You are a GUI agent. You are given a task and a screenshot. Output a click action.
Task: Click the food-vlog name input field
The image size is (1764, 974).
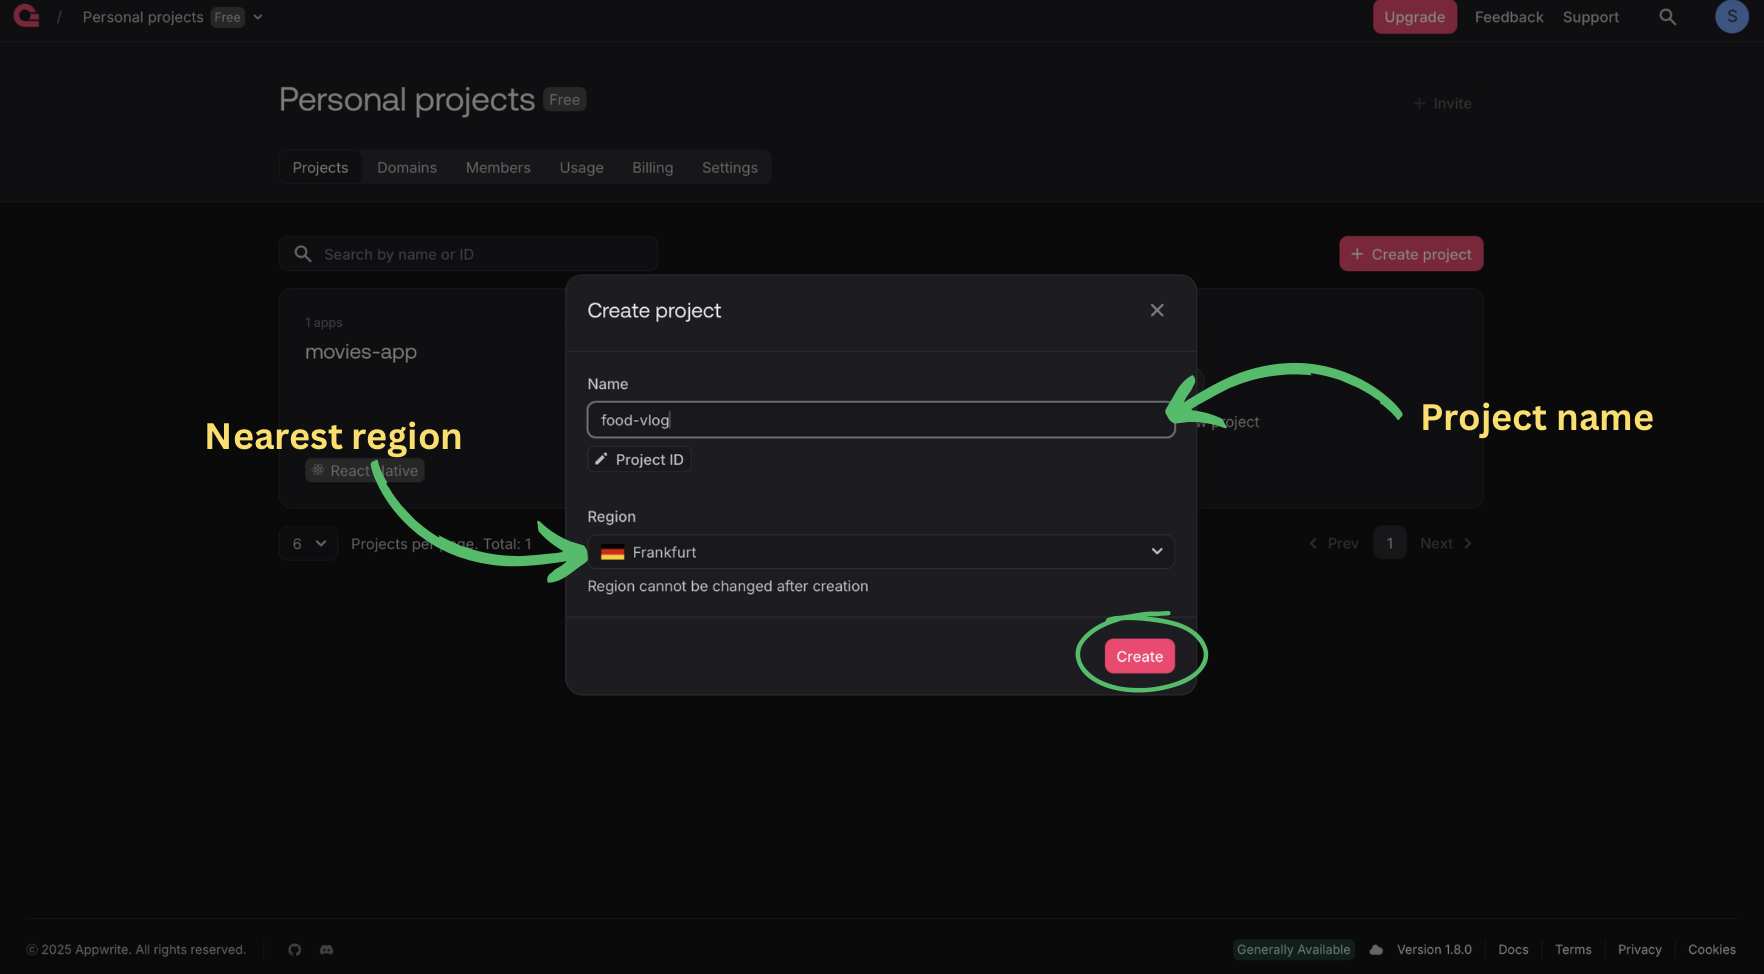[x=880, y=419]
